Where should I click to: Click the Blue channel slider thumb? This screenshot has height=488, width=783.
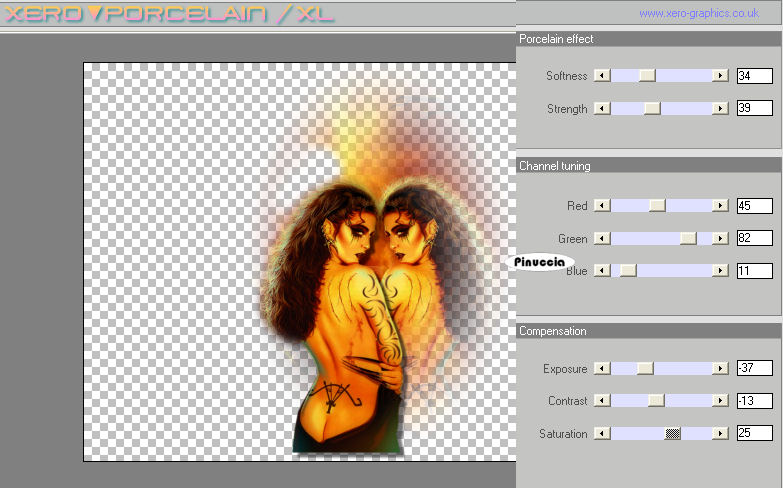point(628,270)
